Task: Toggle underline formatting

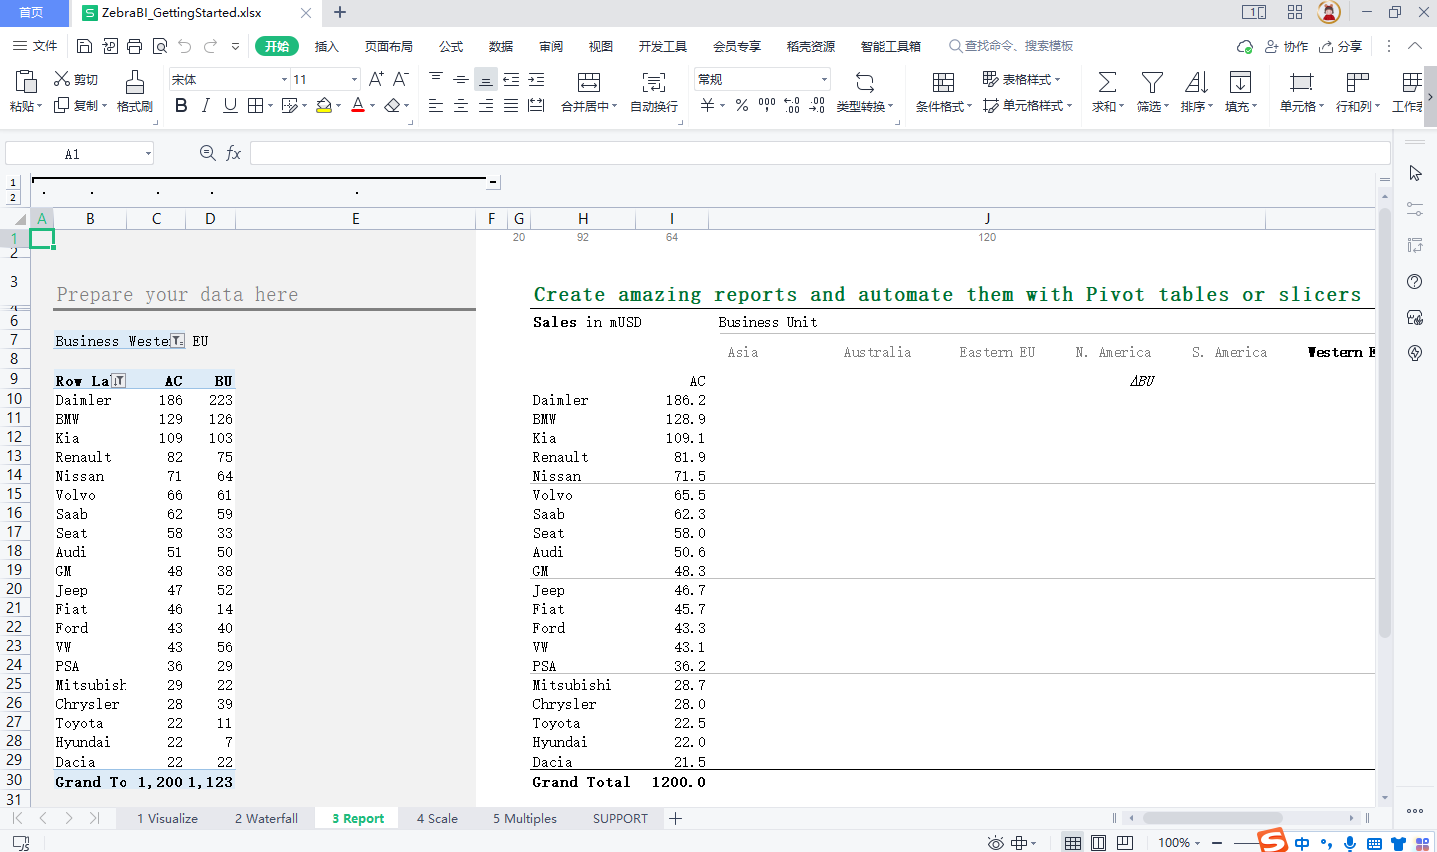Action: click(230, 105)
